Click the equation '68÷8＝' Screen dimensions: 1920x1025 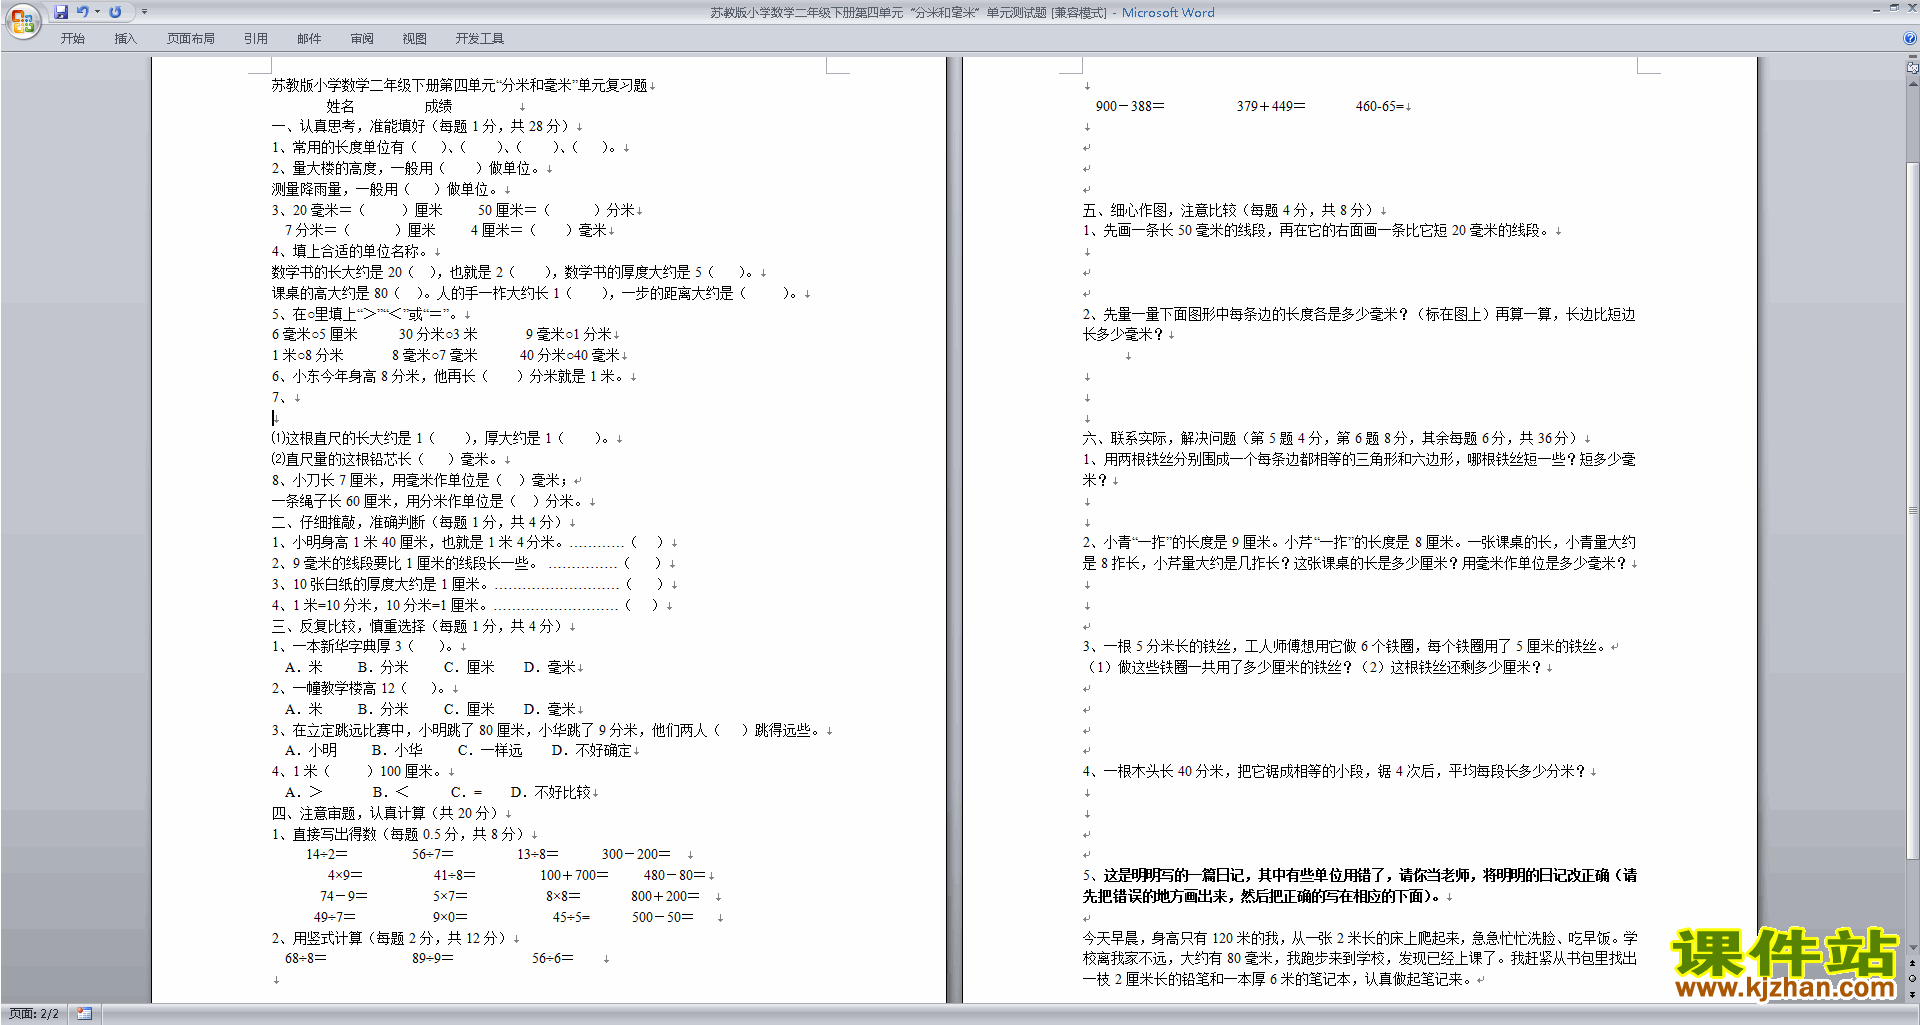[x=306, y=958]
